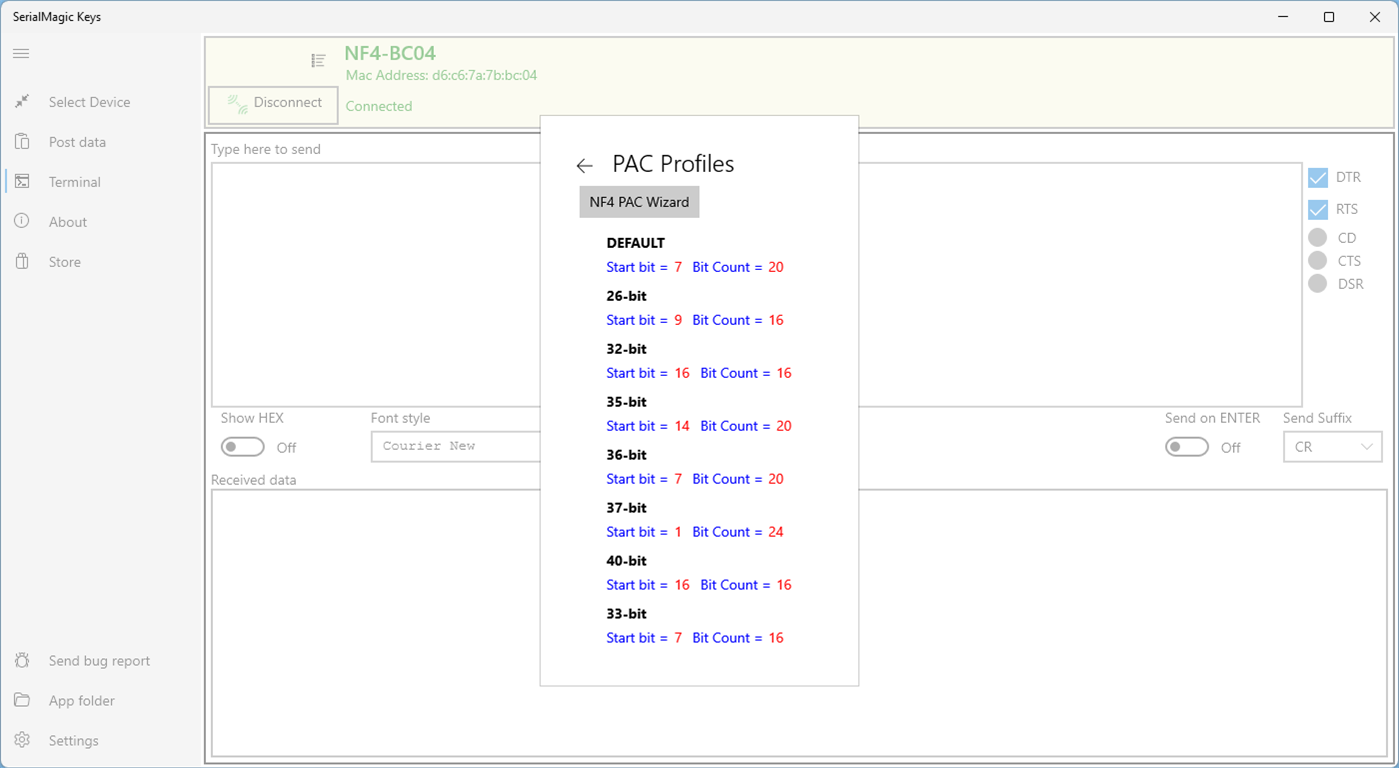Click the CTS signal indicator

(x=1318, y=261)
